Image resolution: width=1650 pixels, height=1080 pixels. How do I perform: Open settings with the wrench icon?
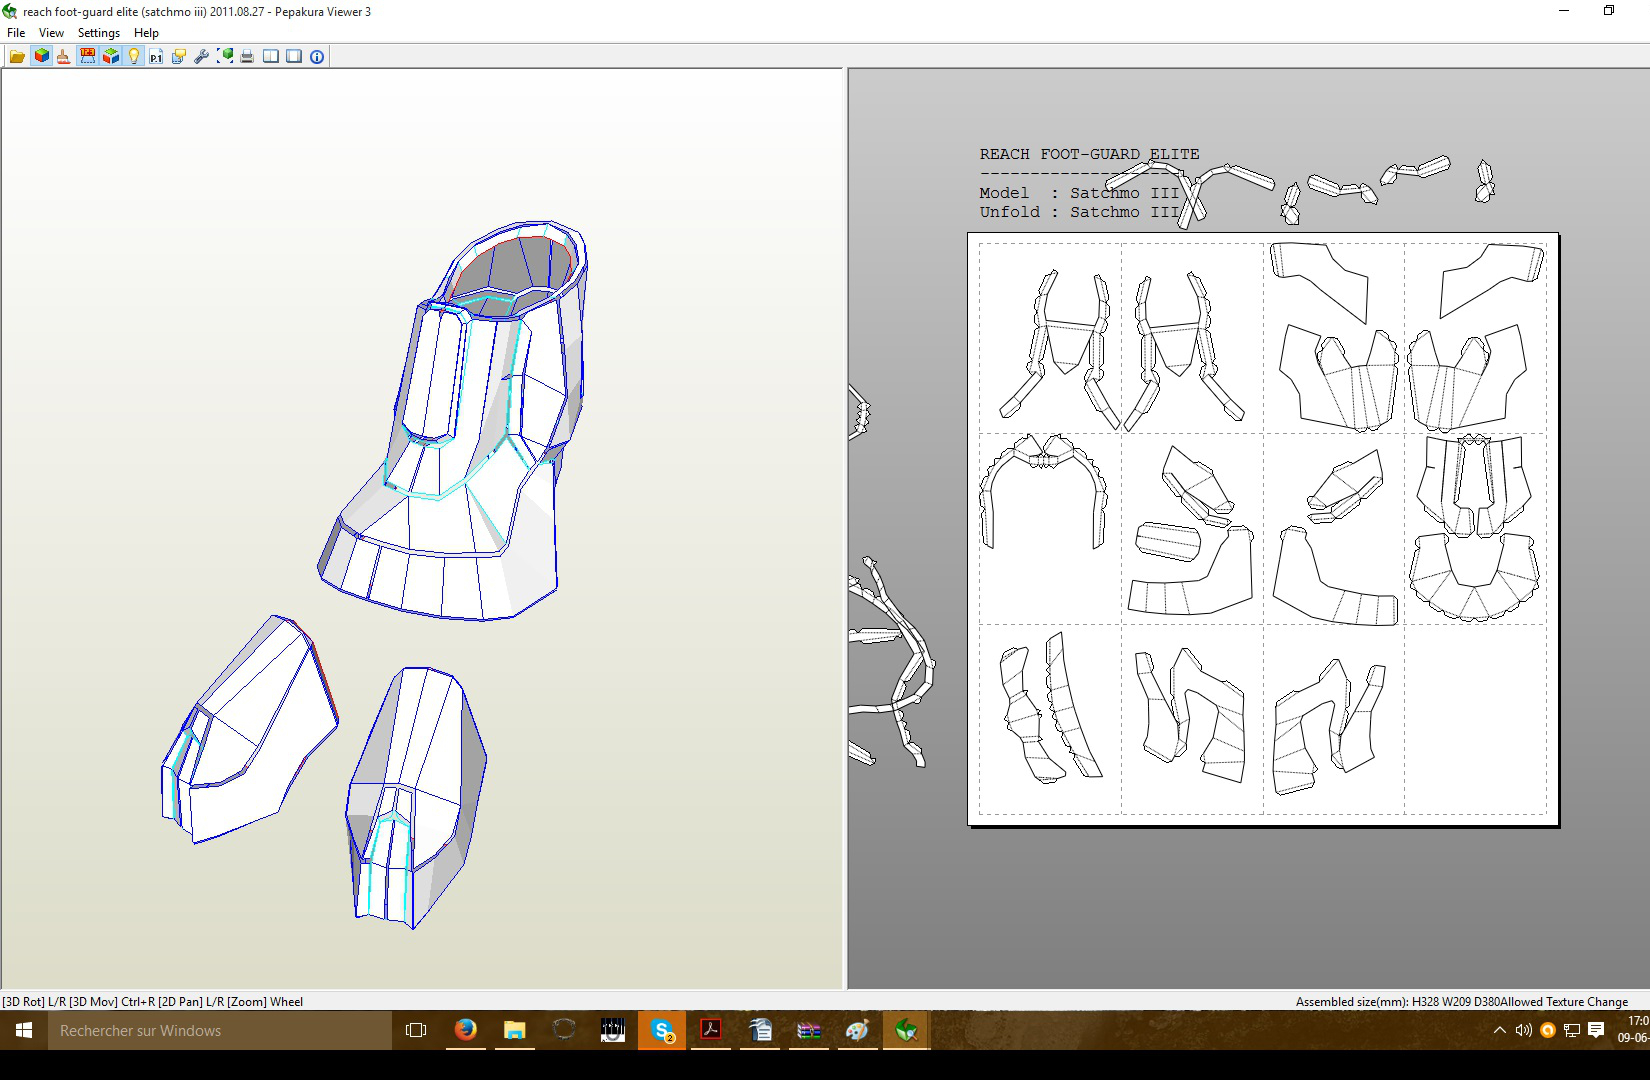tap(202, 56)
